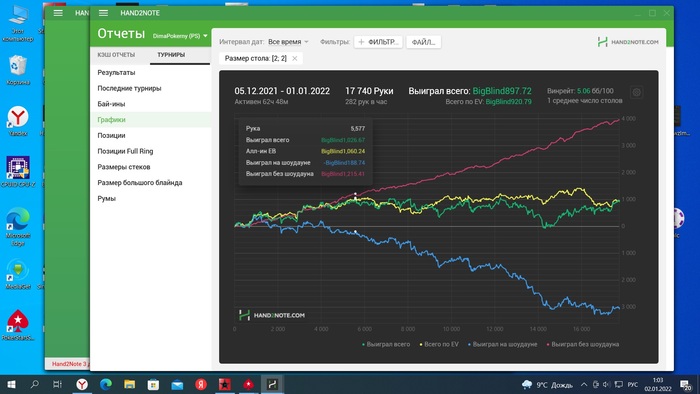Launch PokerStars from the desktop shortcut

coord(18,325)
